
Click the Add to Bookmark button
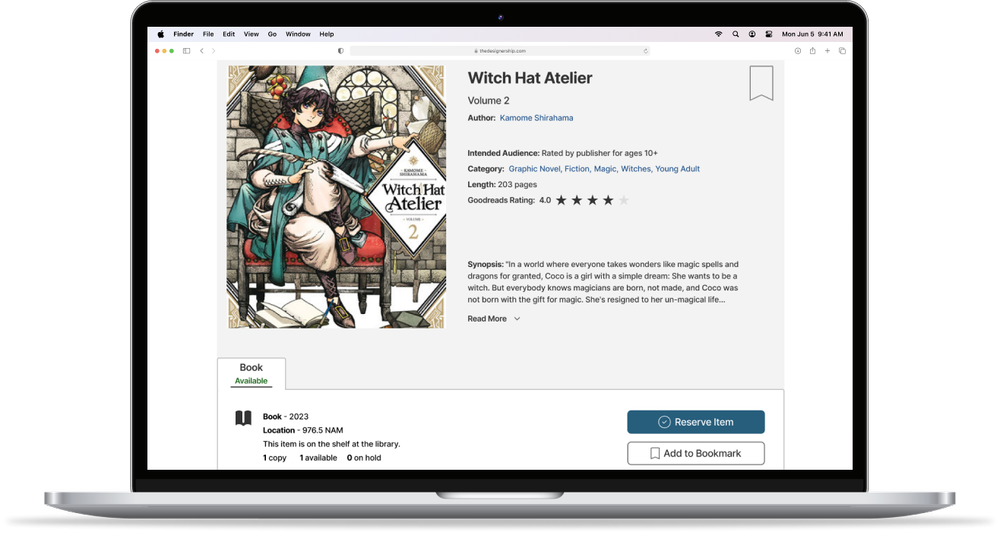(696, 453)
